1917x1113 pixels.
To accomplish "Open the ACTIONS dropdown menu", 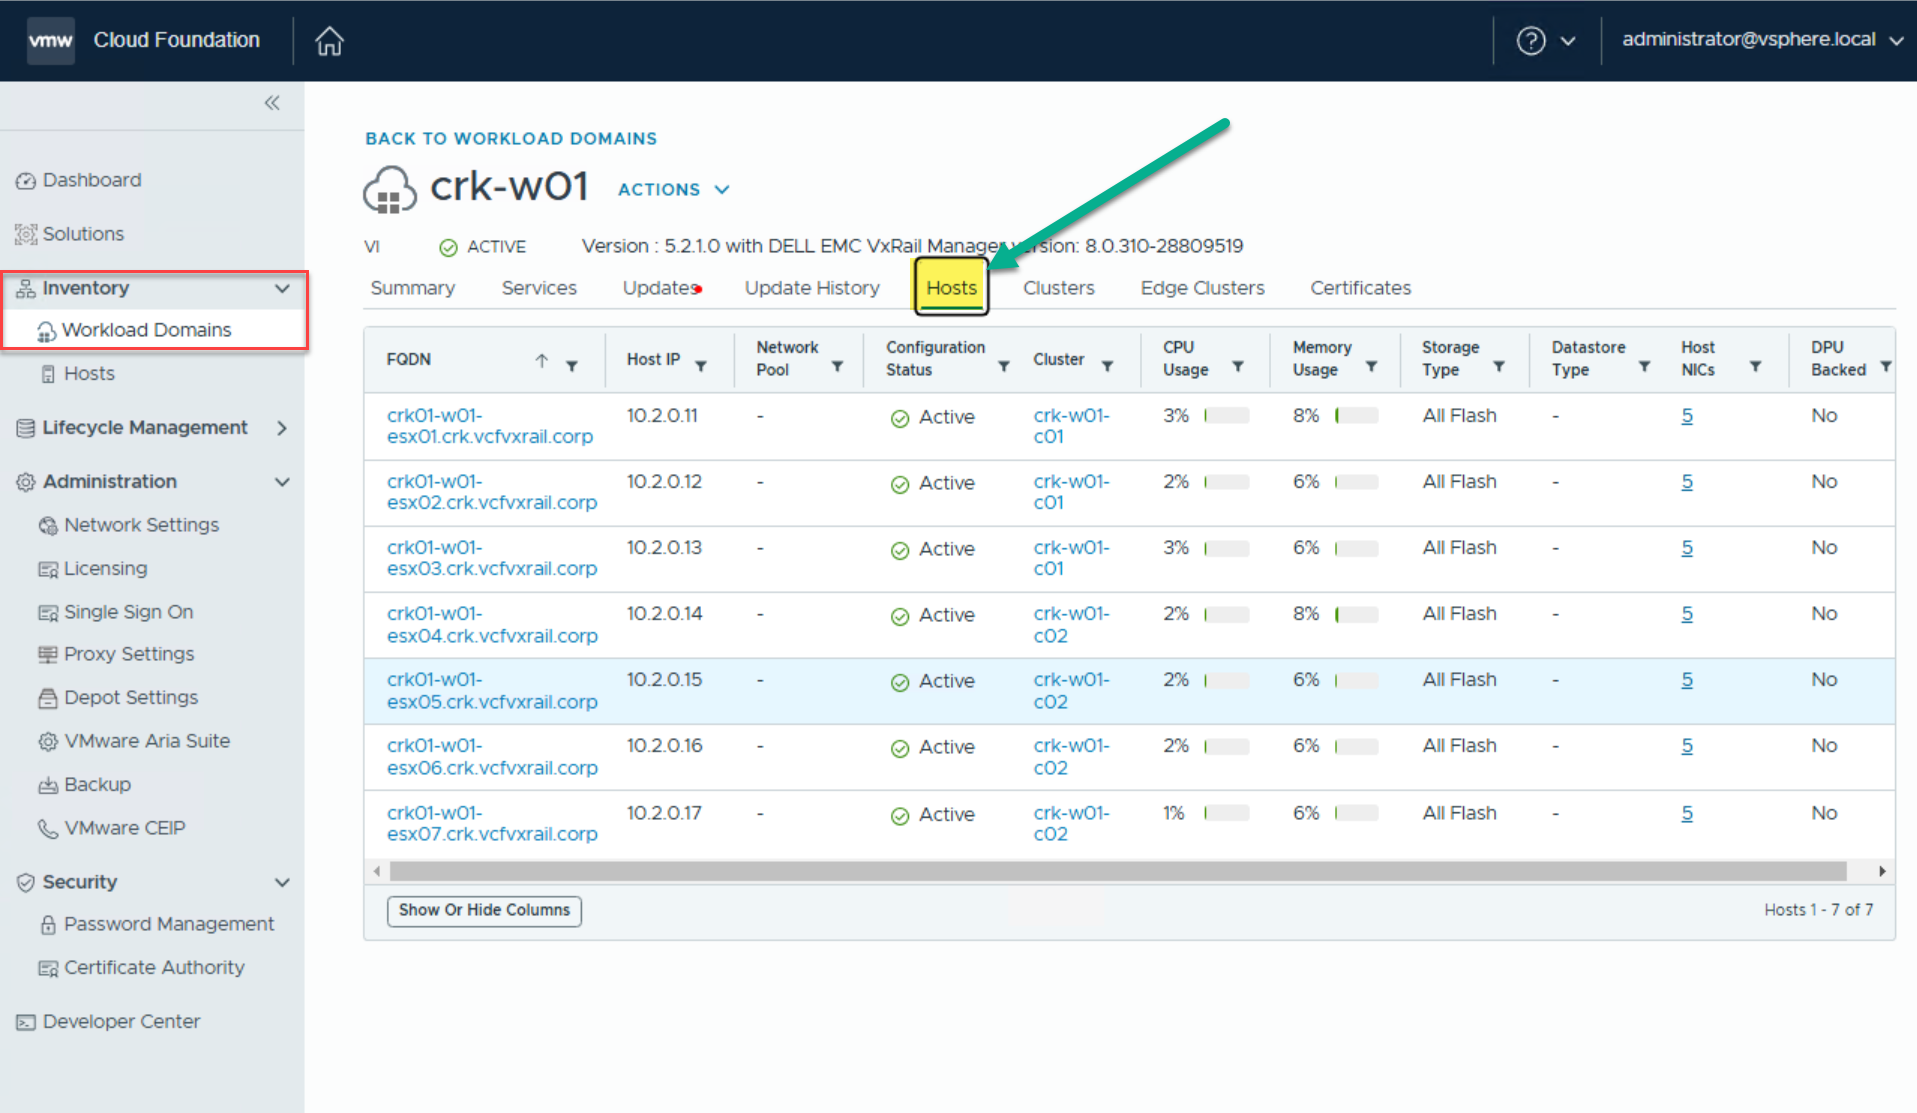I will [x=673, y=190].
